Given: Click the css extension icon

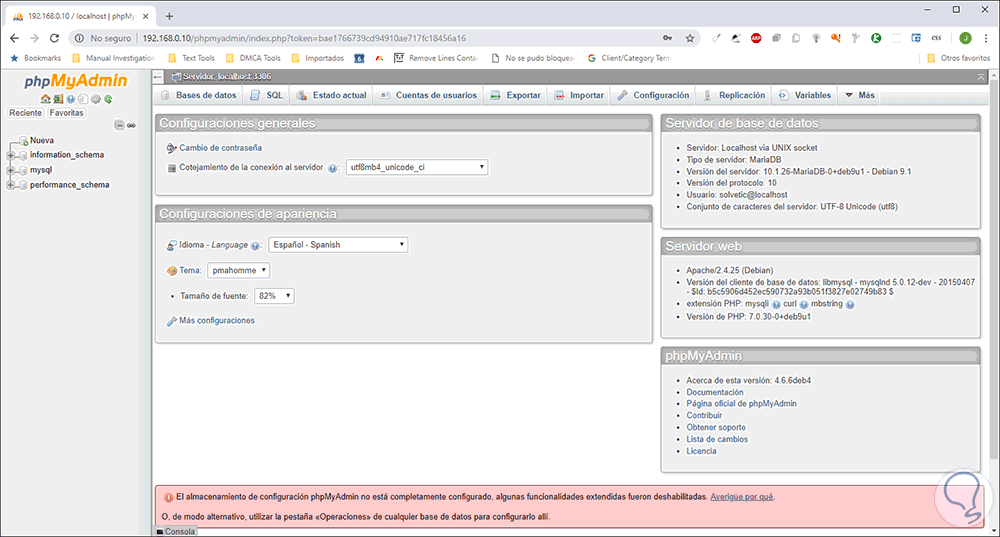Looking at the screenshot, I should pos(936,38).
